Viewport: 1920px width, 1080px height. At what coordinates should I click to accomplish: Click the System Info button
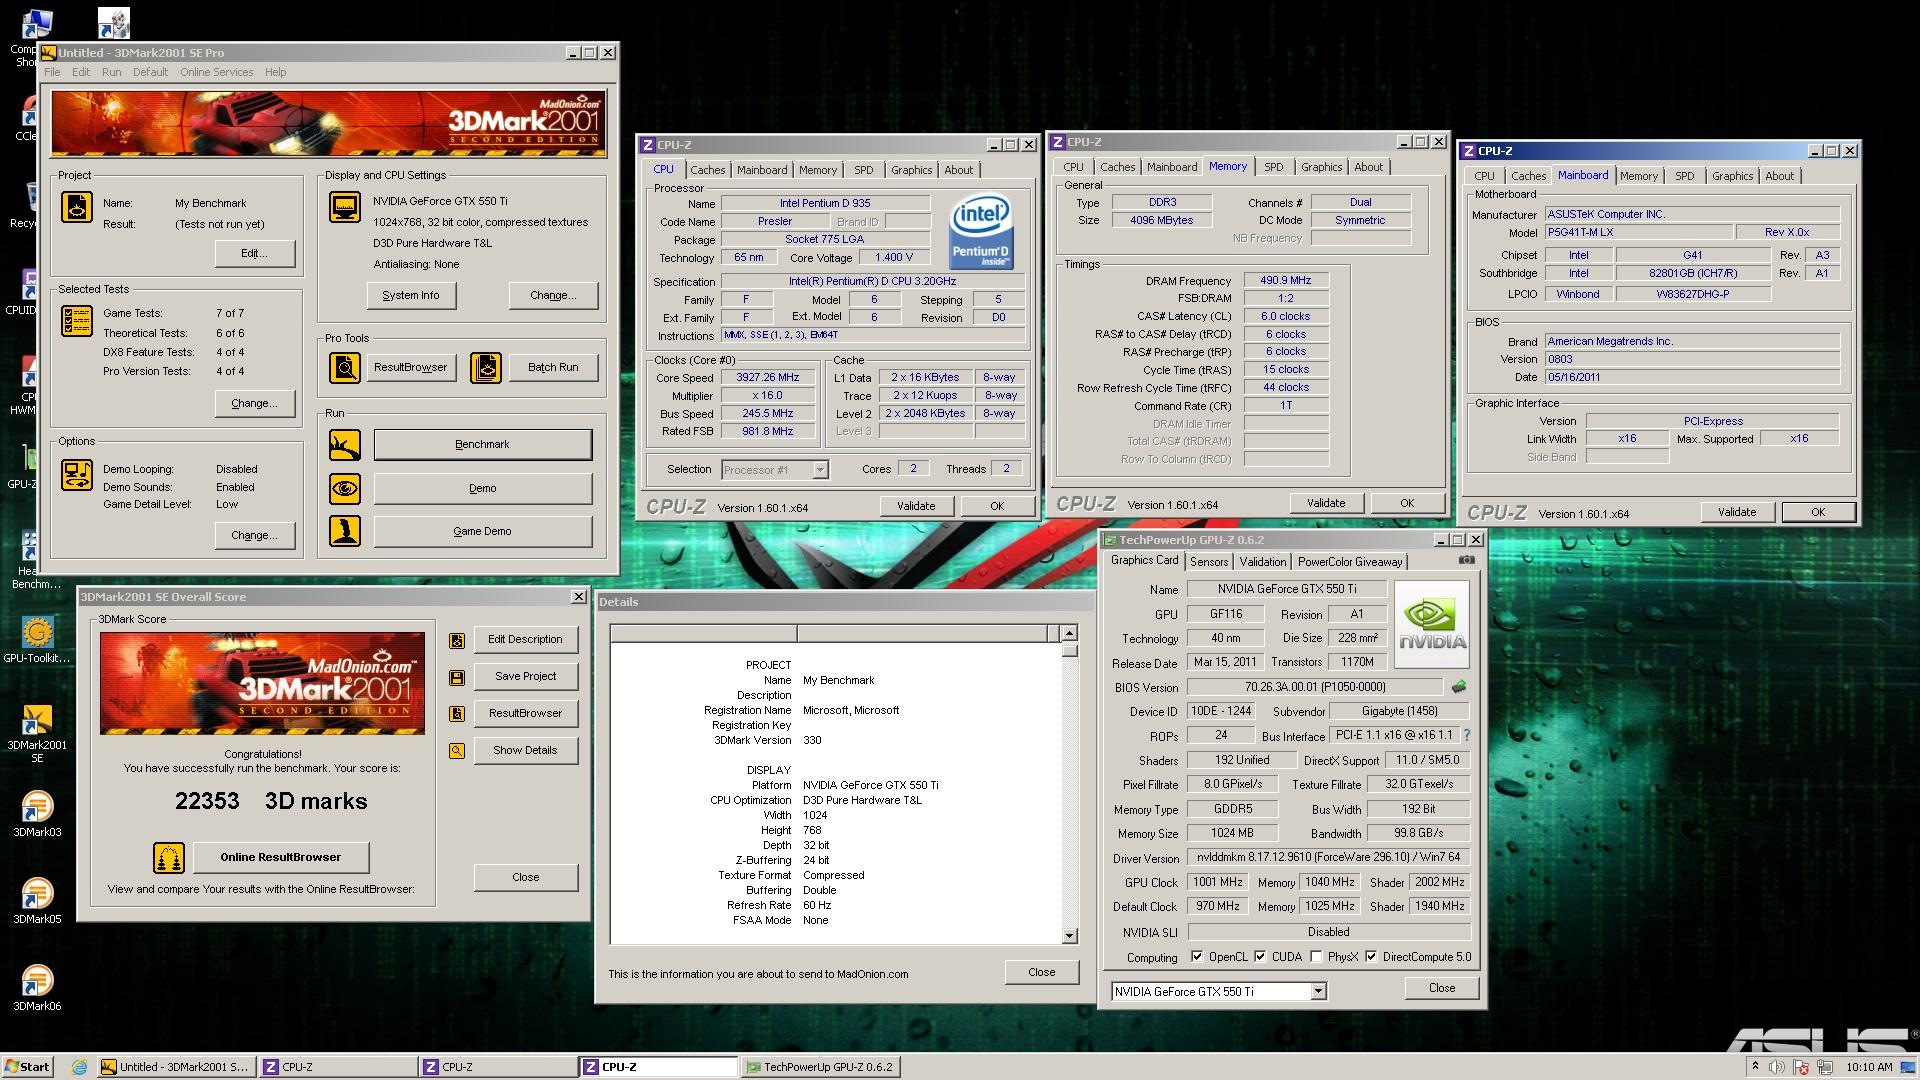point(411,296)
